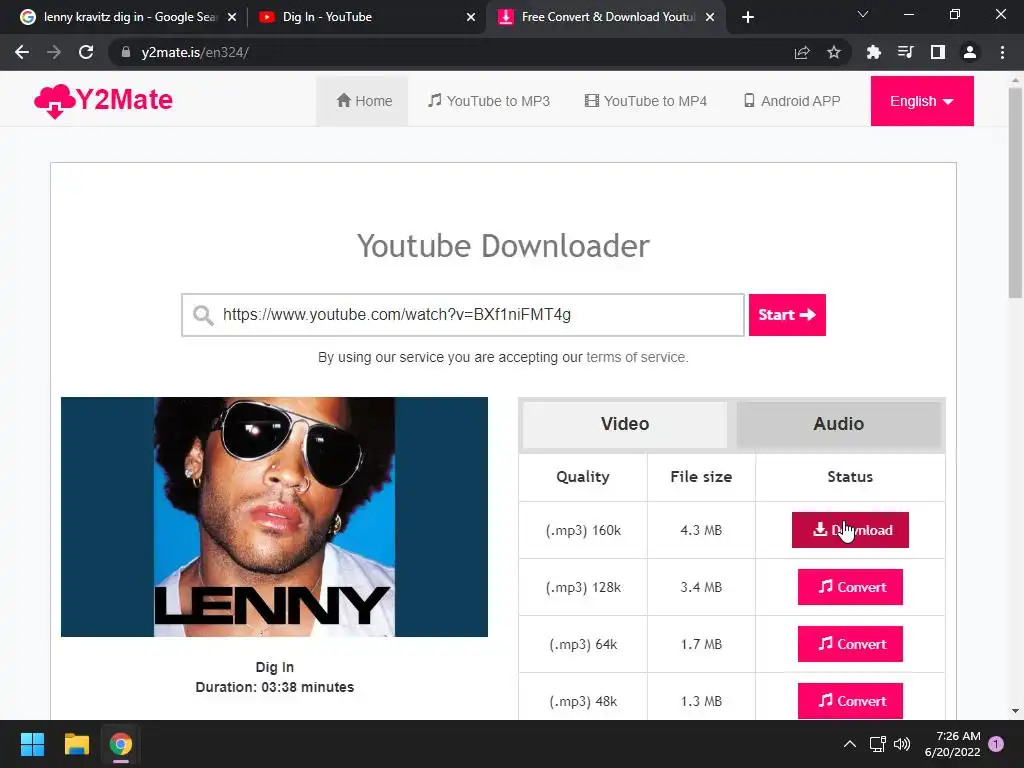The width and height of the screenshot is (1024, 768).
Task: Open network status tray icon
Action: click(878, 744)
